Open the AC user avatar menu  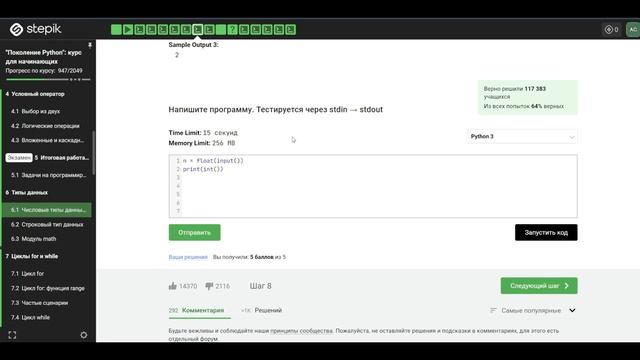[x=633, y=29]
